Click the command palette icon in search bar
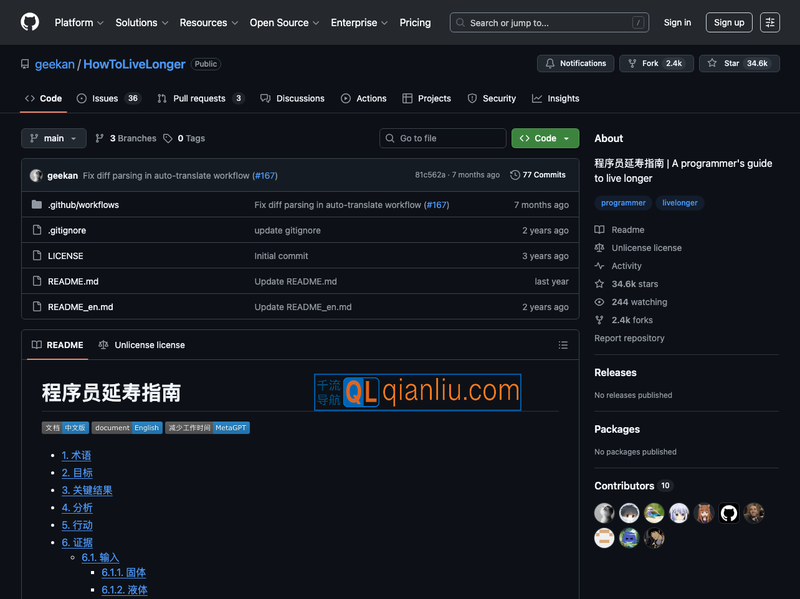This screenshot has height=599, width=800. [638, 22]
